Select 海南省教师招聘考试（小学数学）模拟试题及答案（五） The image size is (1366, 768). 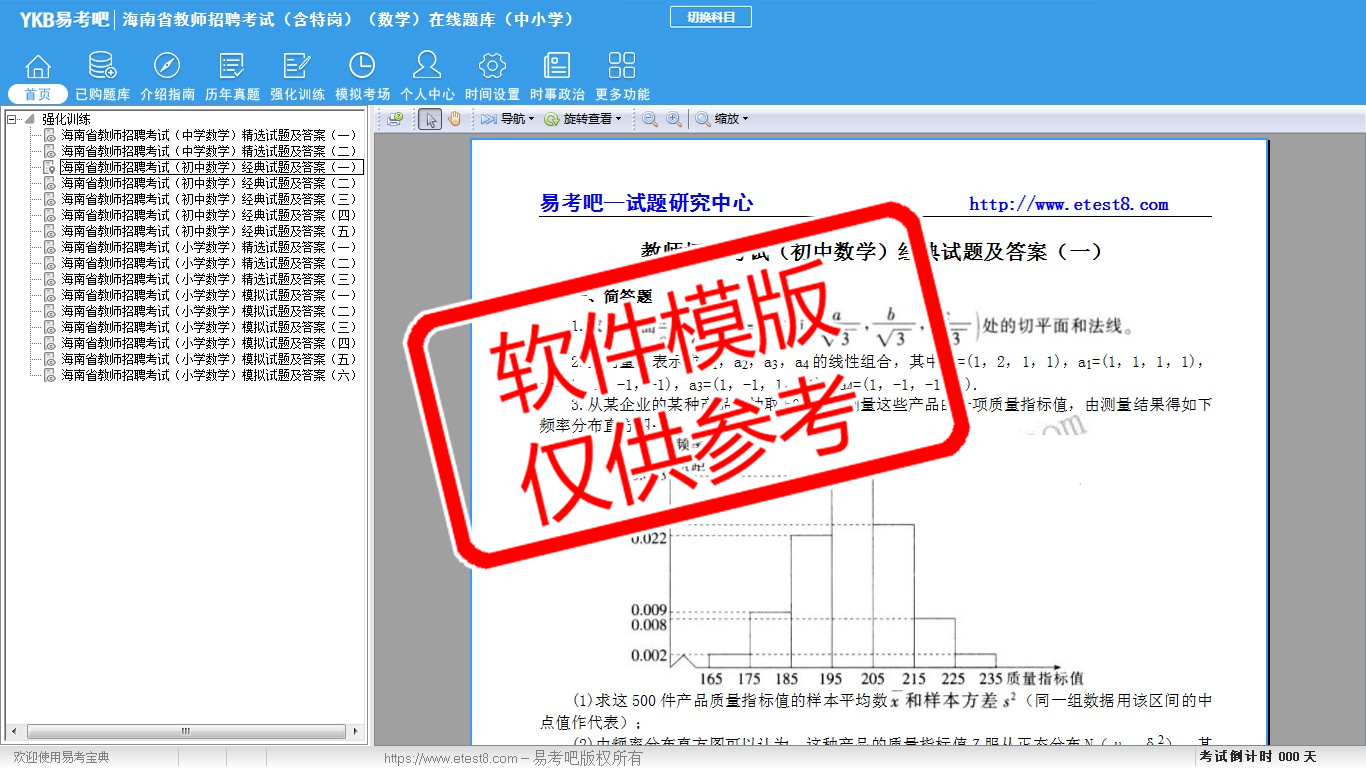tap(209, 359)
